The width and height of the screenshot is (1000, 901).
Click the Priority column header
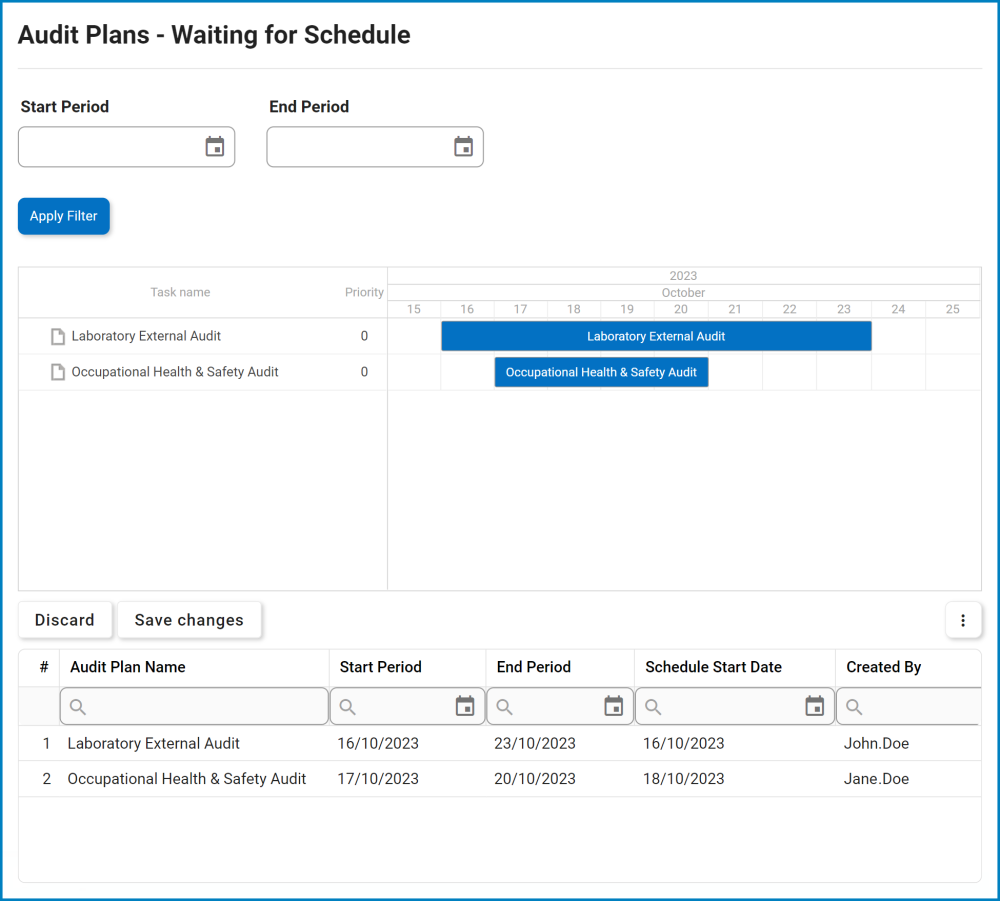tap(364, 292)
